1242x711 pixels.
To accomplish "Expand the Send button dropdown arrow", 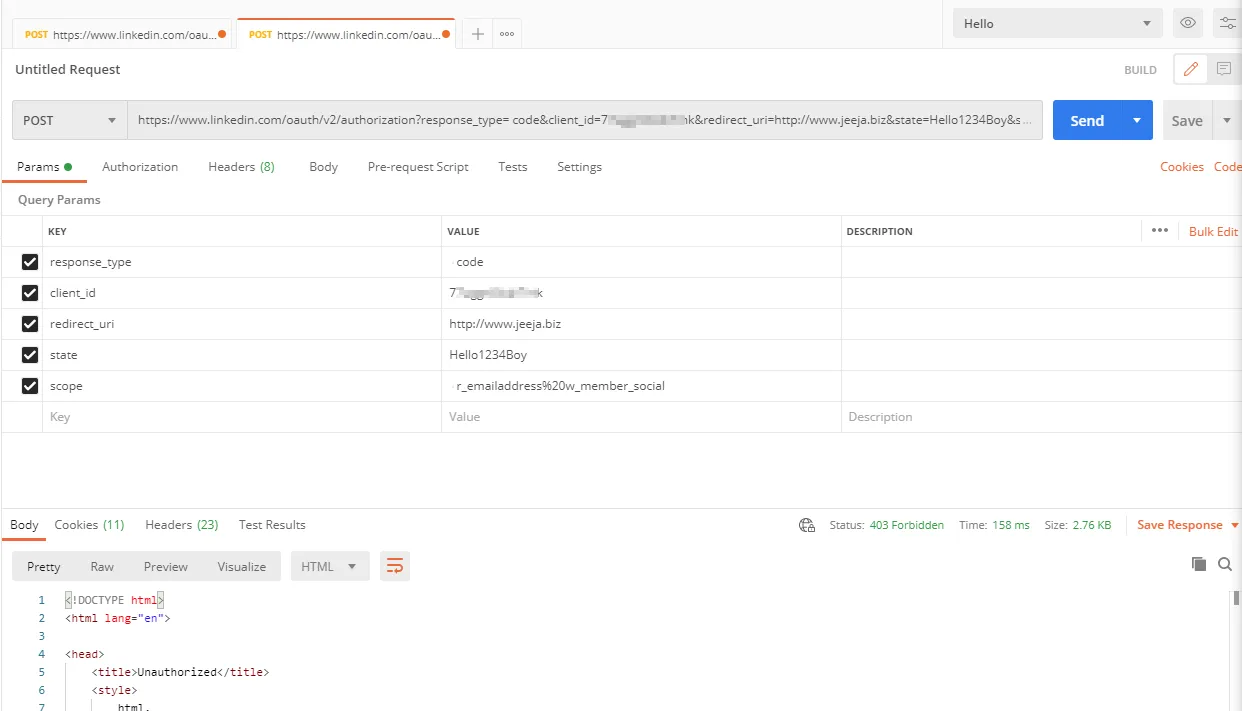I will pos(1137,120).
